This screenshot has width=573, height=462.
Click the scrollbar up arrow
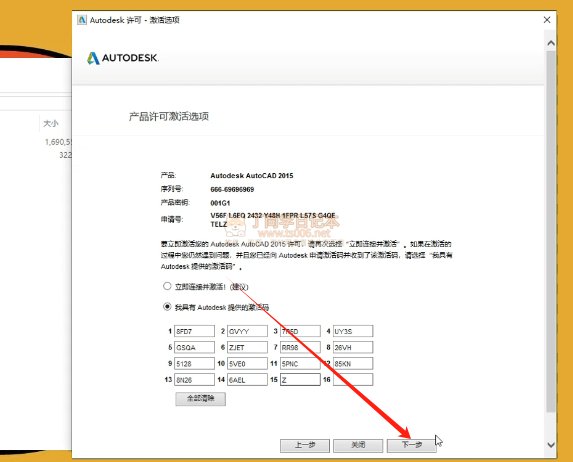tap(551, 43)
